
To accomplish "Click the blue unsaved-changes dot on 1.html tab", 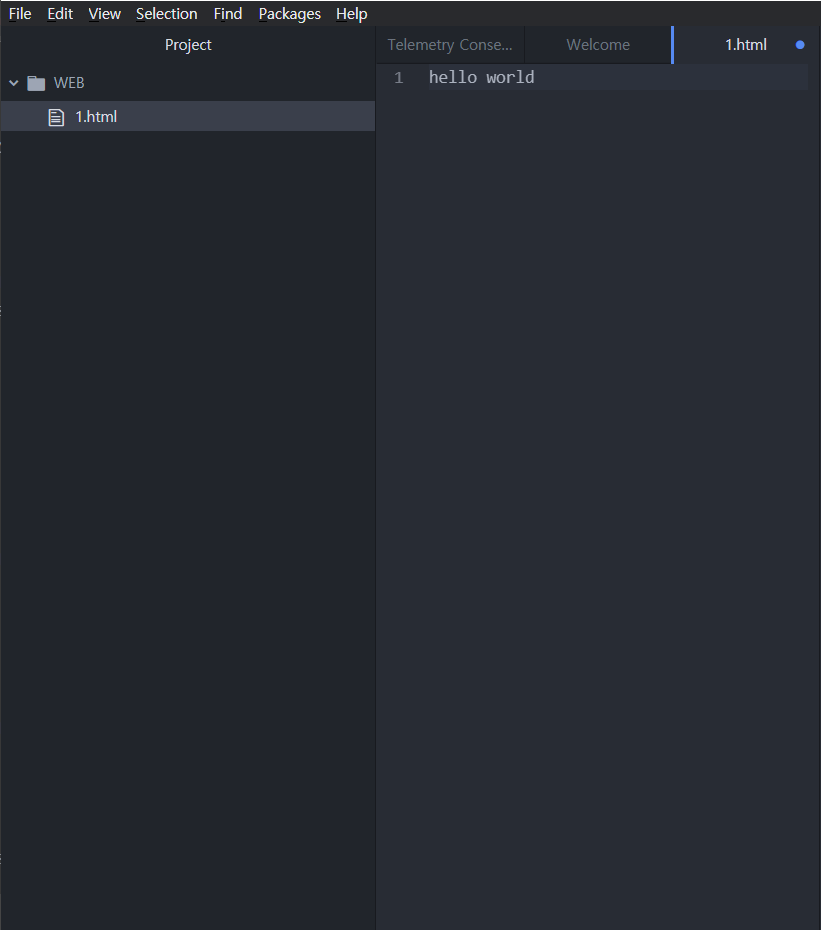I will coord(799,44).
